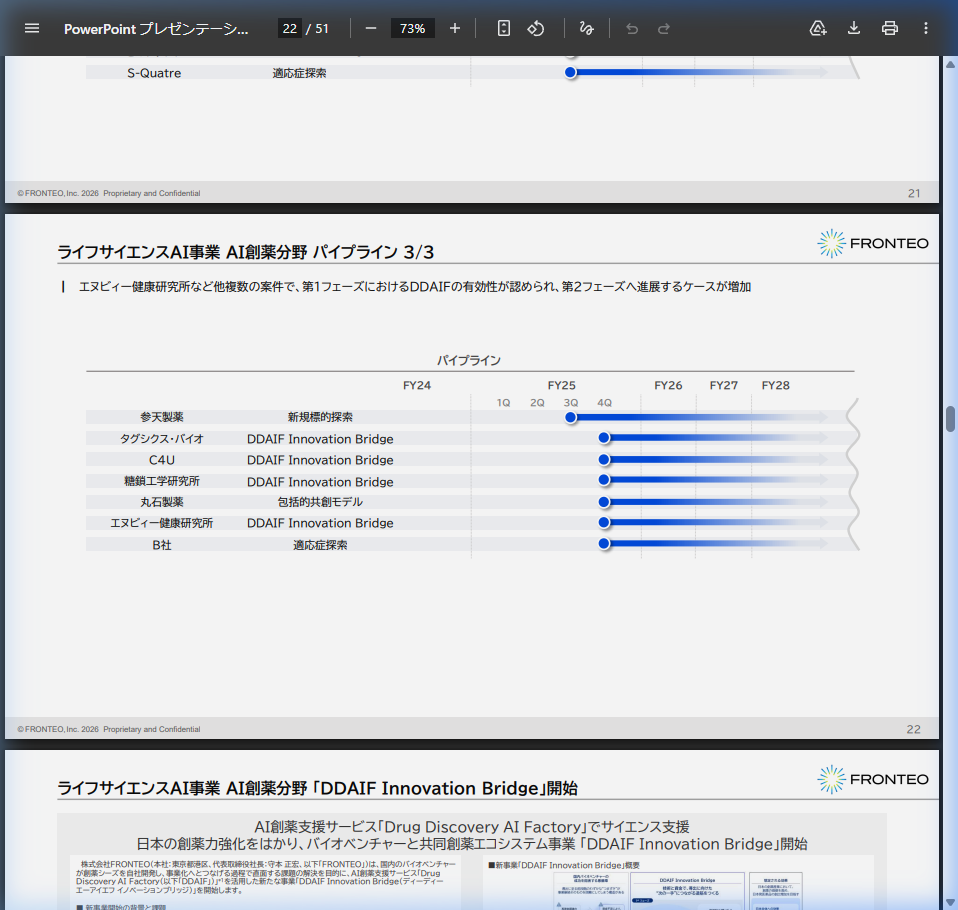Zoom in with the plus button

[x=455, y=28]
